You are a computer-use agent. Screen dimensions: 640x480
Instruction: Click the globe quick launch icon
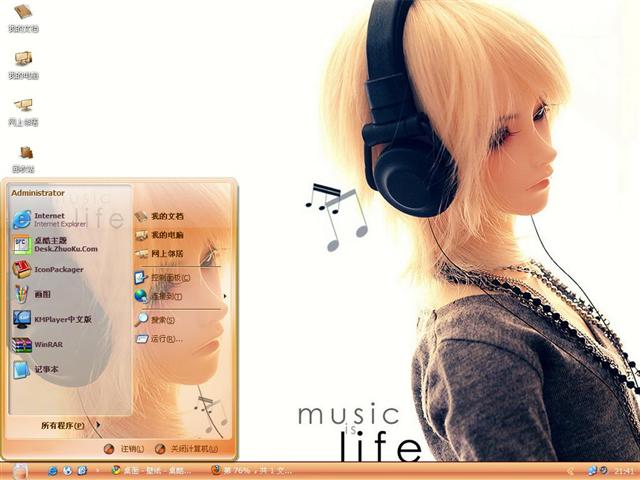click(x=67, y=471)
